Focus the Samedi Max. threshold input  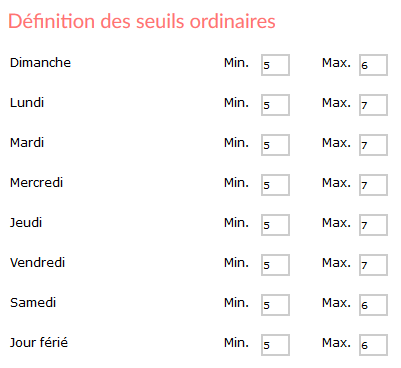(x=373, y=305)
